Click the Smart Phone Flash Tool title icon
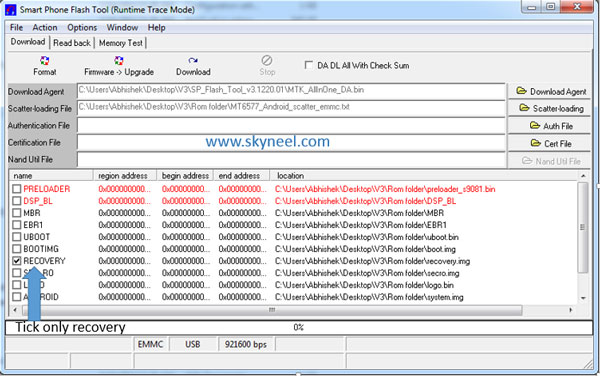Image resolution: width=600 pixels, height=376 pixels. click(x=11, y=9)
